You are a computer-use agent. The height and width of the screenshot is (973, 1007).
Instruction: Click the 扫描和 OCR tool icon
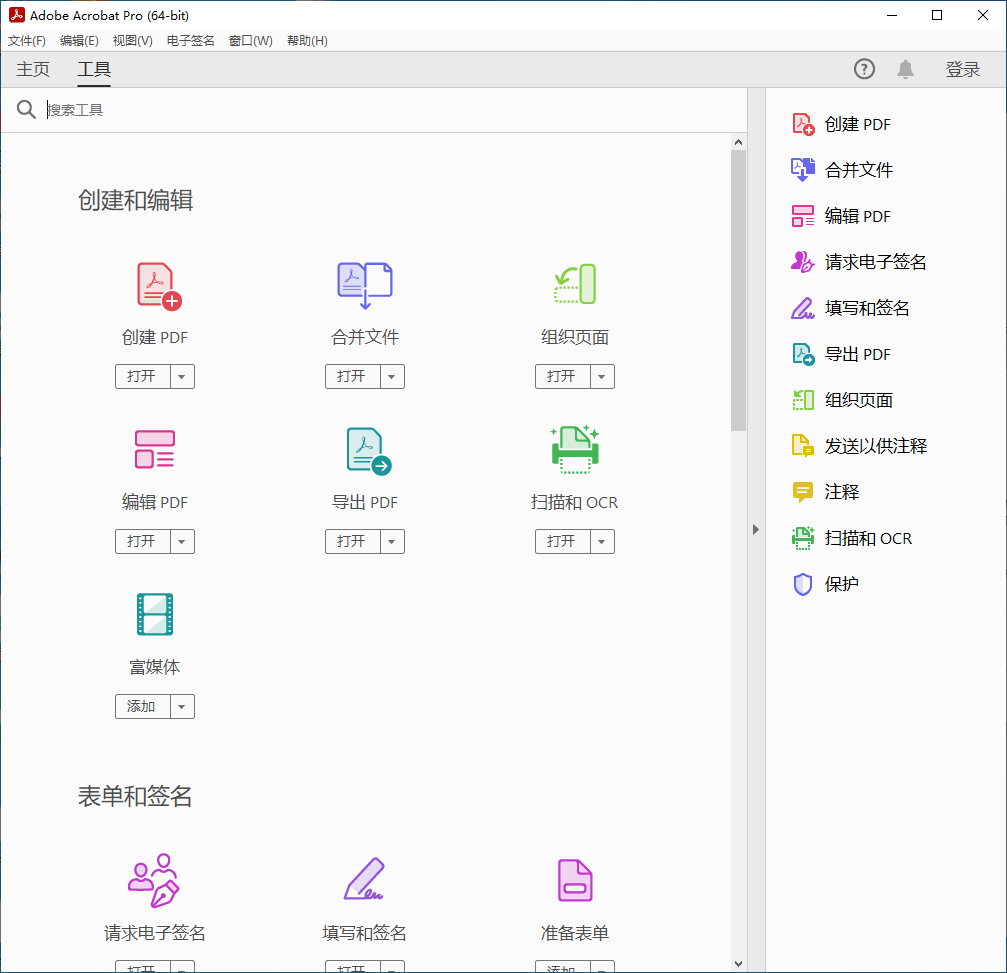[575, 449]
